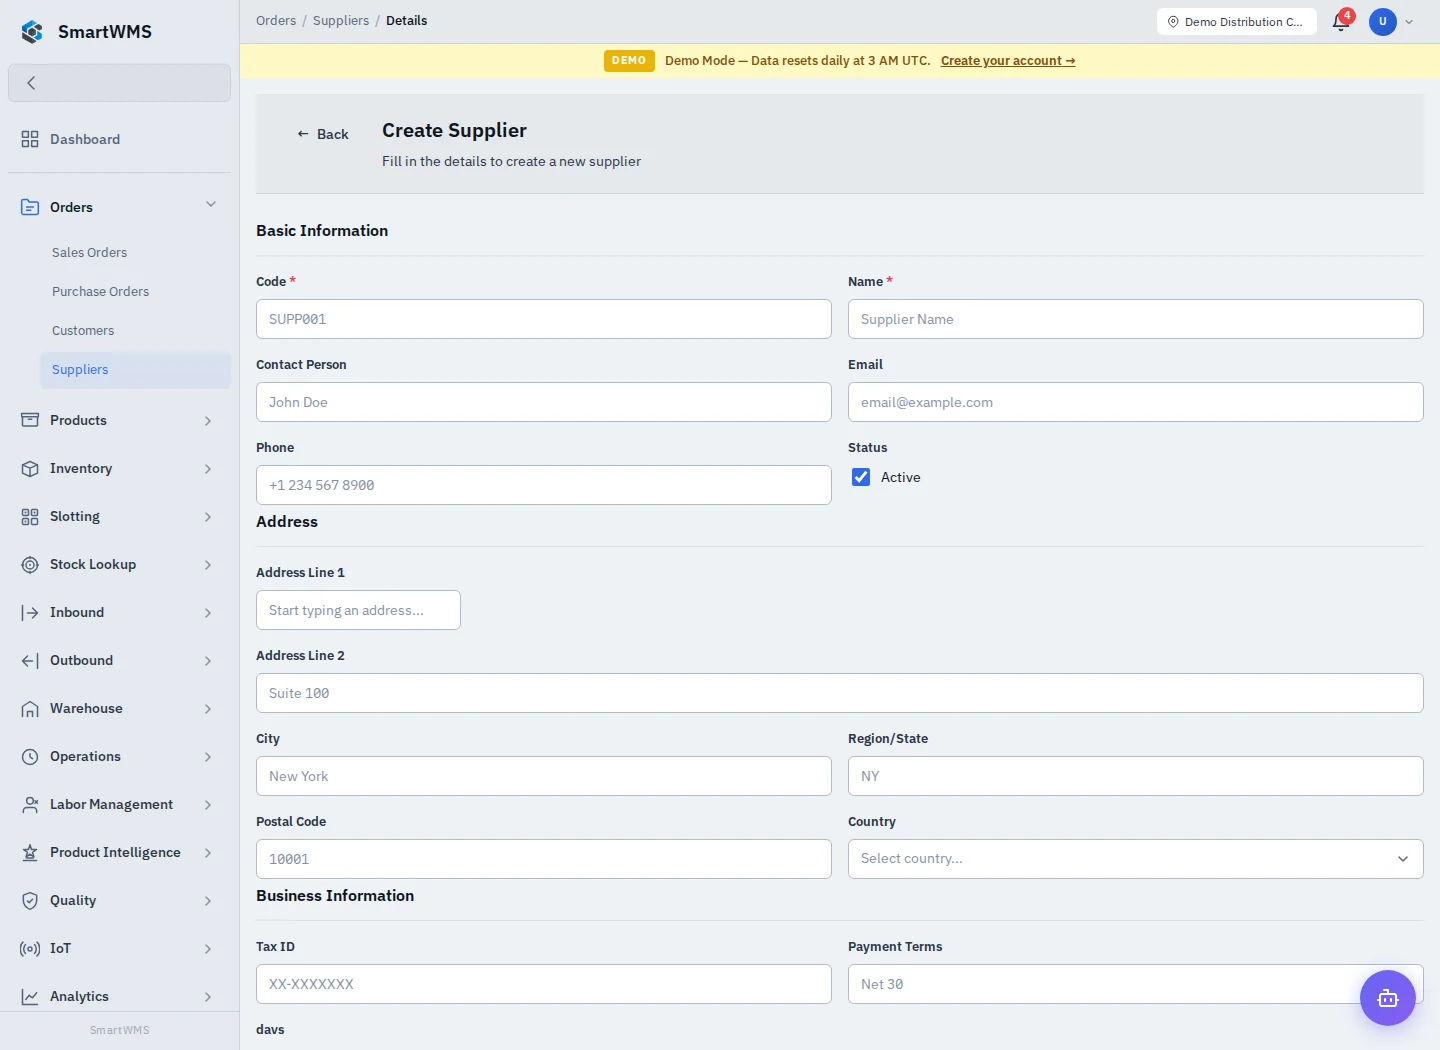
Task: Click the Products box icon
Action: (30, 420)
